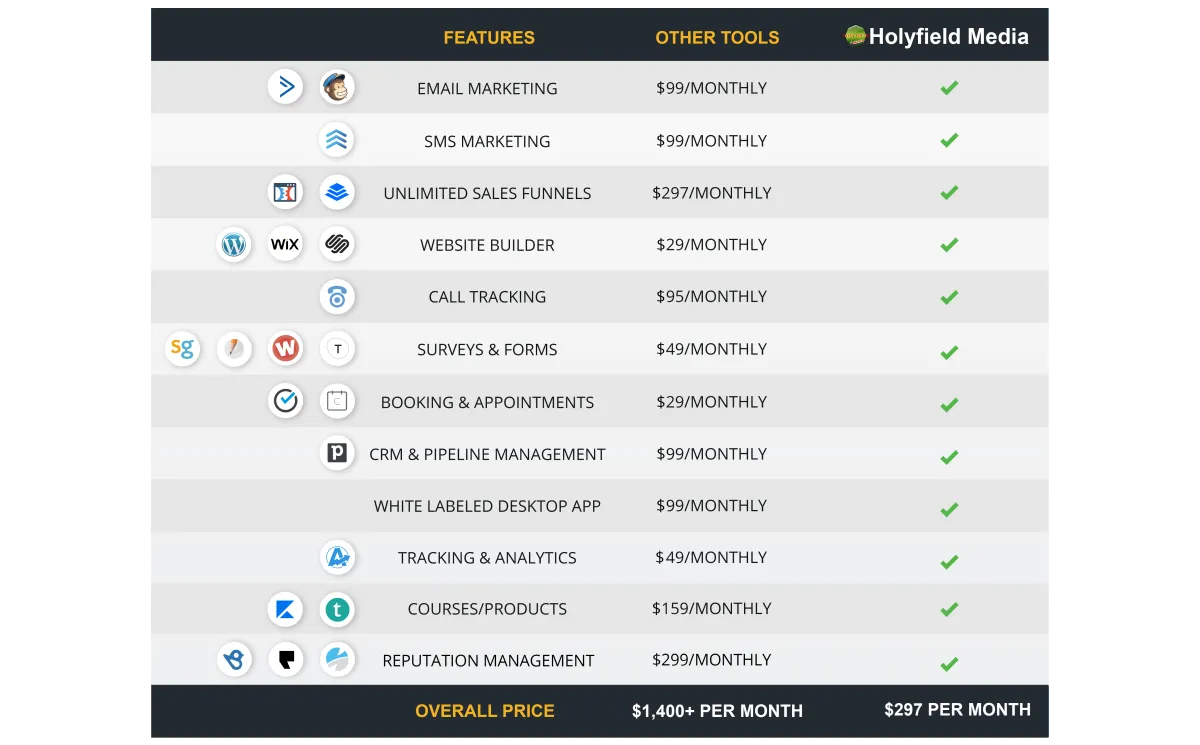Click the green checkmark for Unlimited Sales Funnels
Viewport: 1200px width, 745px height.
click(949, 192)
